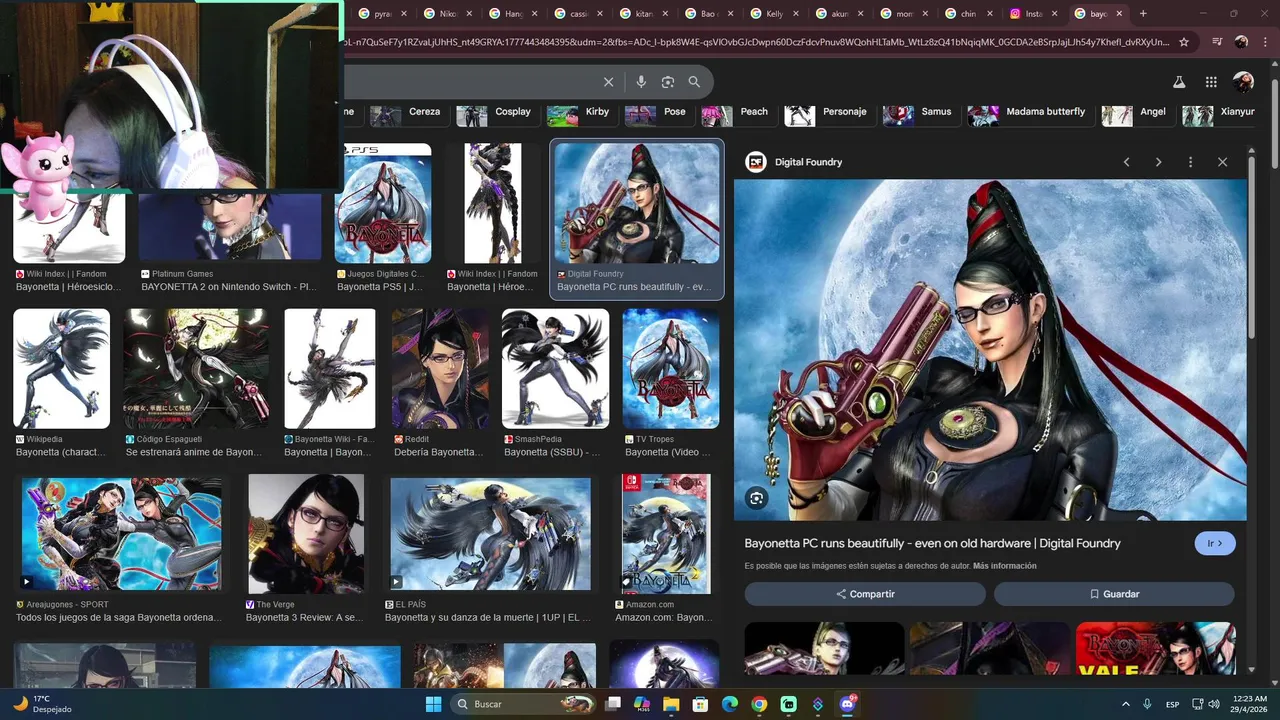
Task: Close the image preview panel
Action: (1222, 162)
